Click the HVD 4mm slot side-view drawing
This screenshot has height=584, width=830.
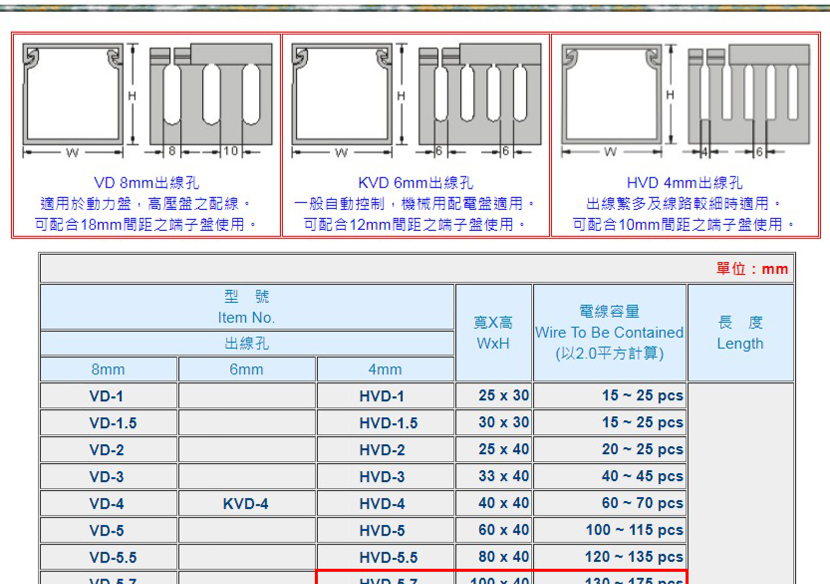pyautogui.click(x=748, y=95)
